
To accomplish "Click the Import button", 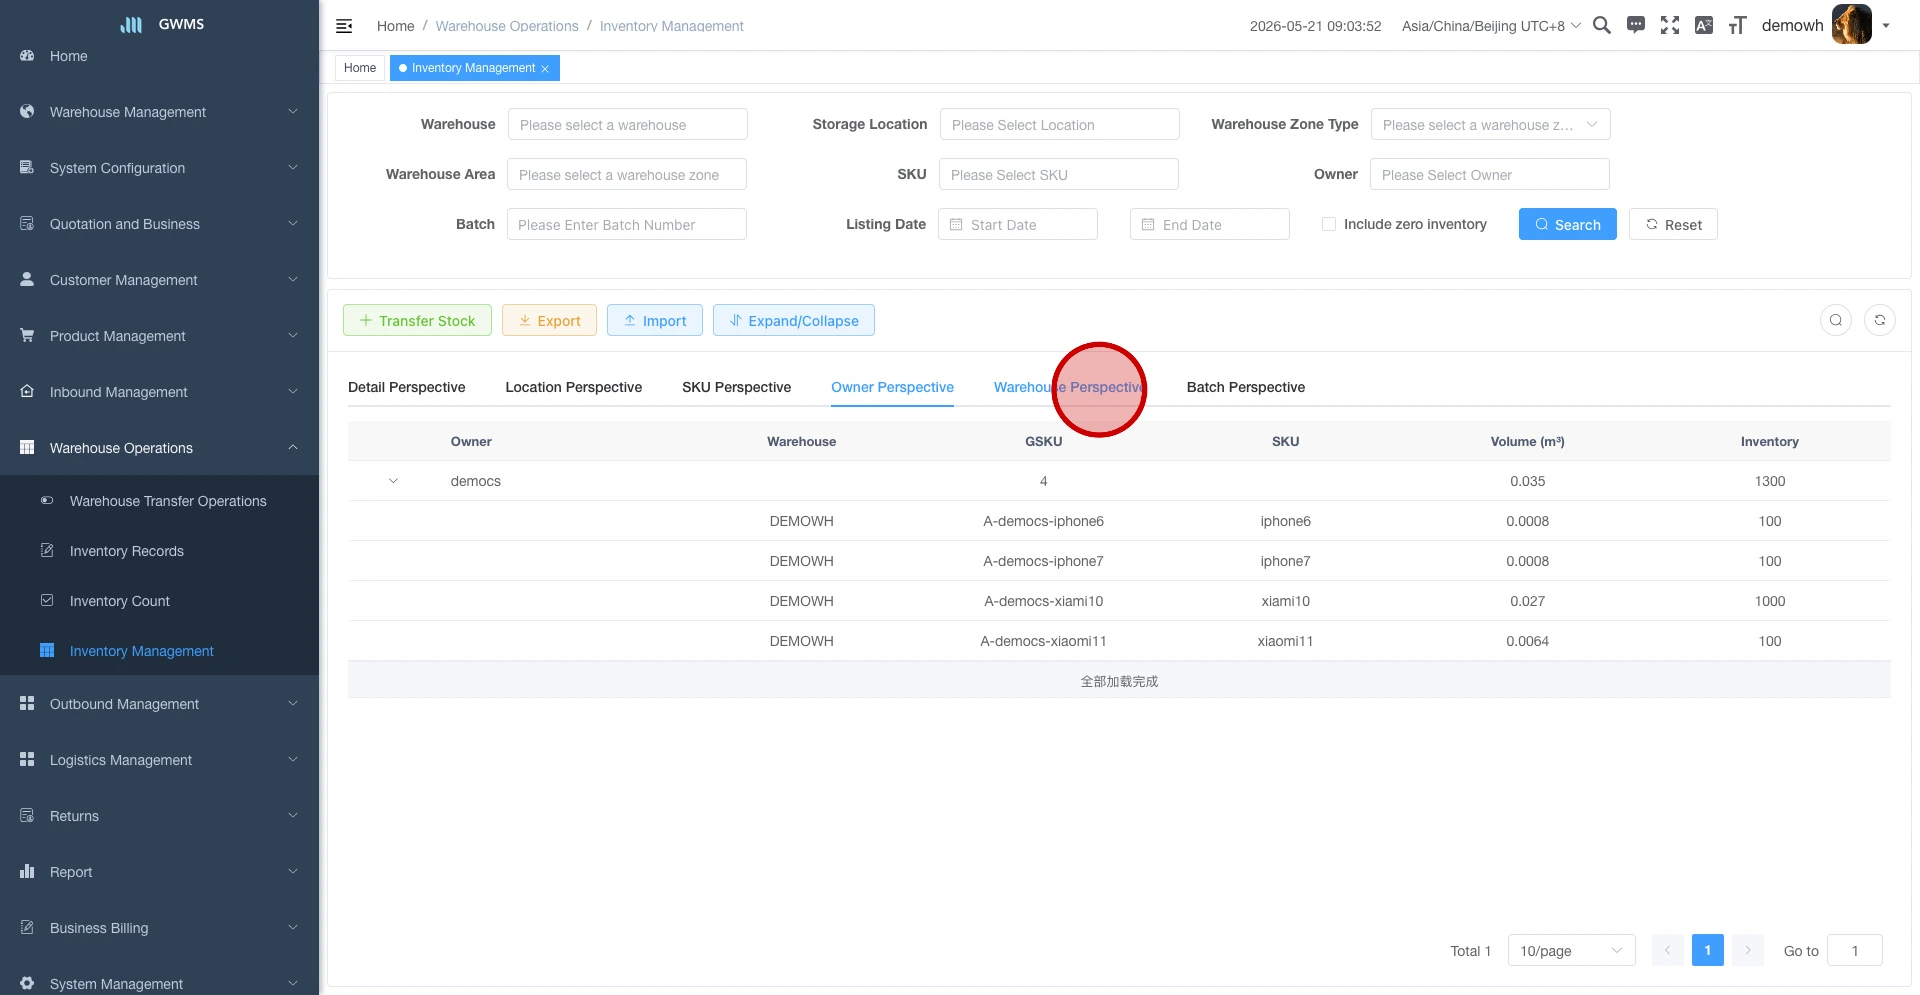I will click(654, 320).
